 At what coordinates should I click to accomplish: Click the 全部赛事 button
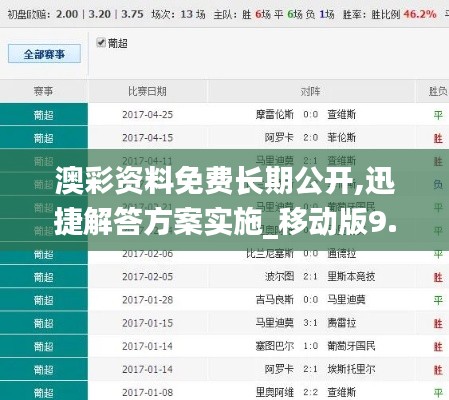click(x=44, y=54)
